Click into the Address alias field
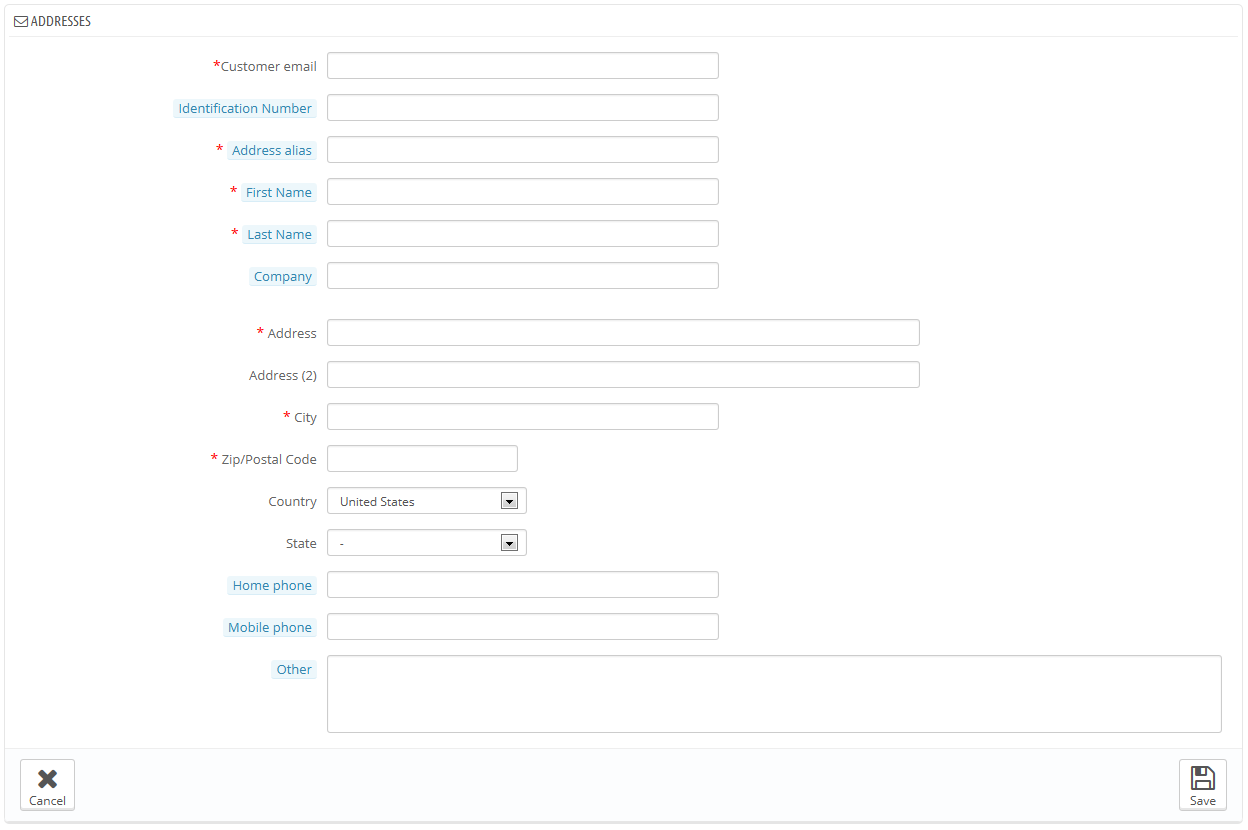Viewport: 1248px width, 830px height. click(523, 150)
